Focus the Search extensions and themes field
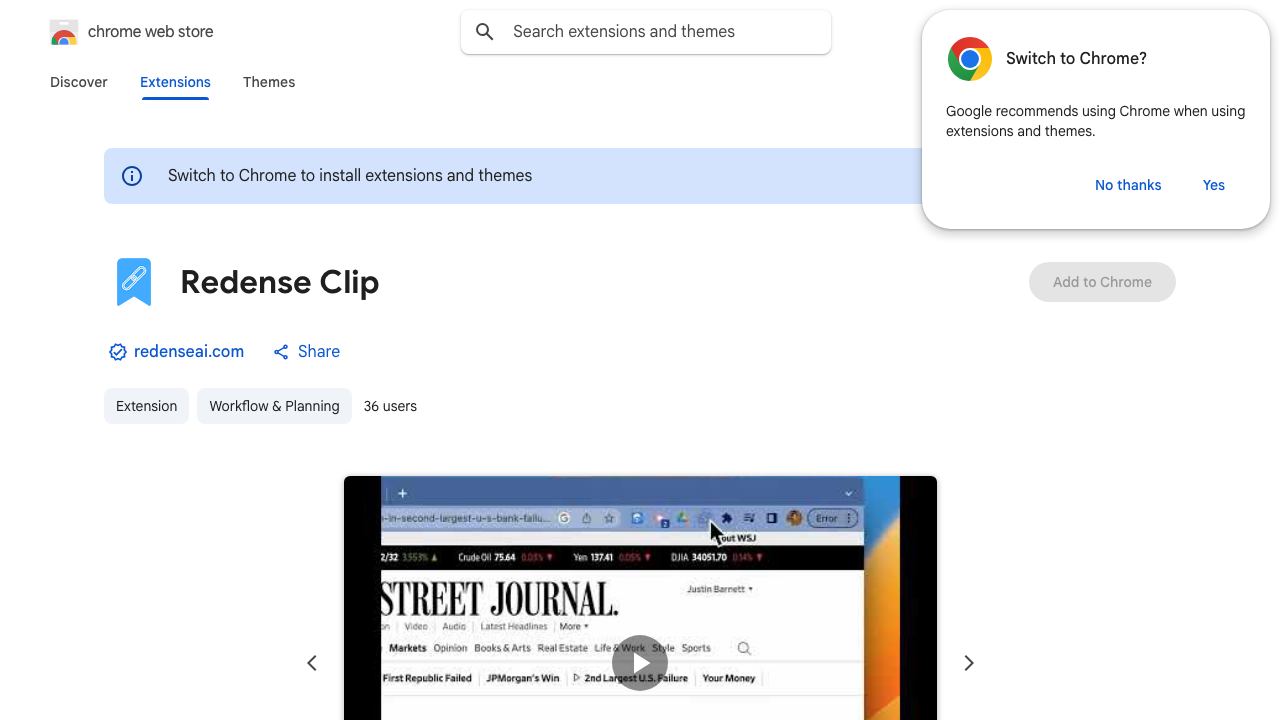1280x720 pixels. coord(646,32)
